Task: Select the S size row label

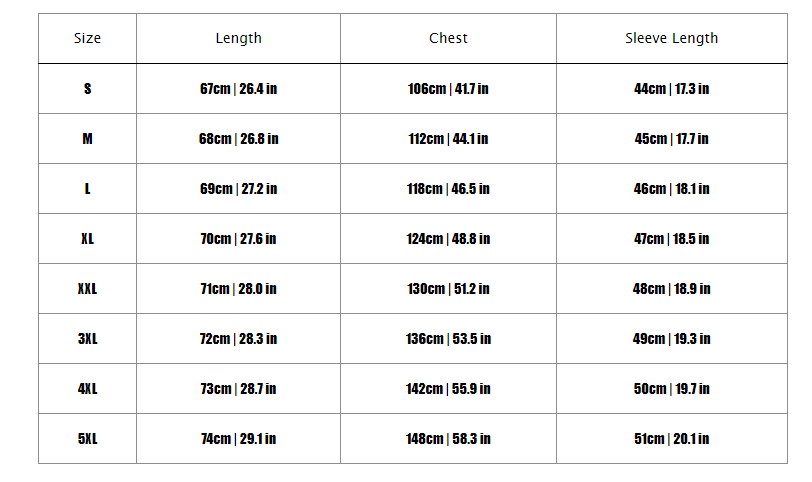Action: tap(88, 89)
